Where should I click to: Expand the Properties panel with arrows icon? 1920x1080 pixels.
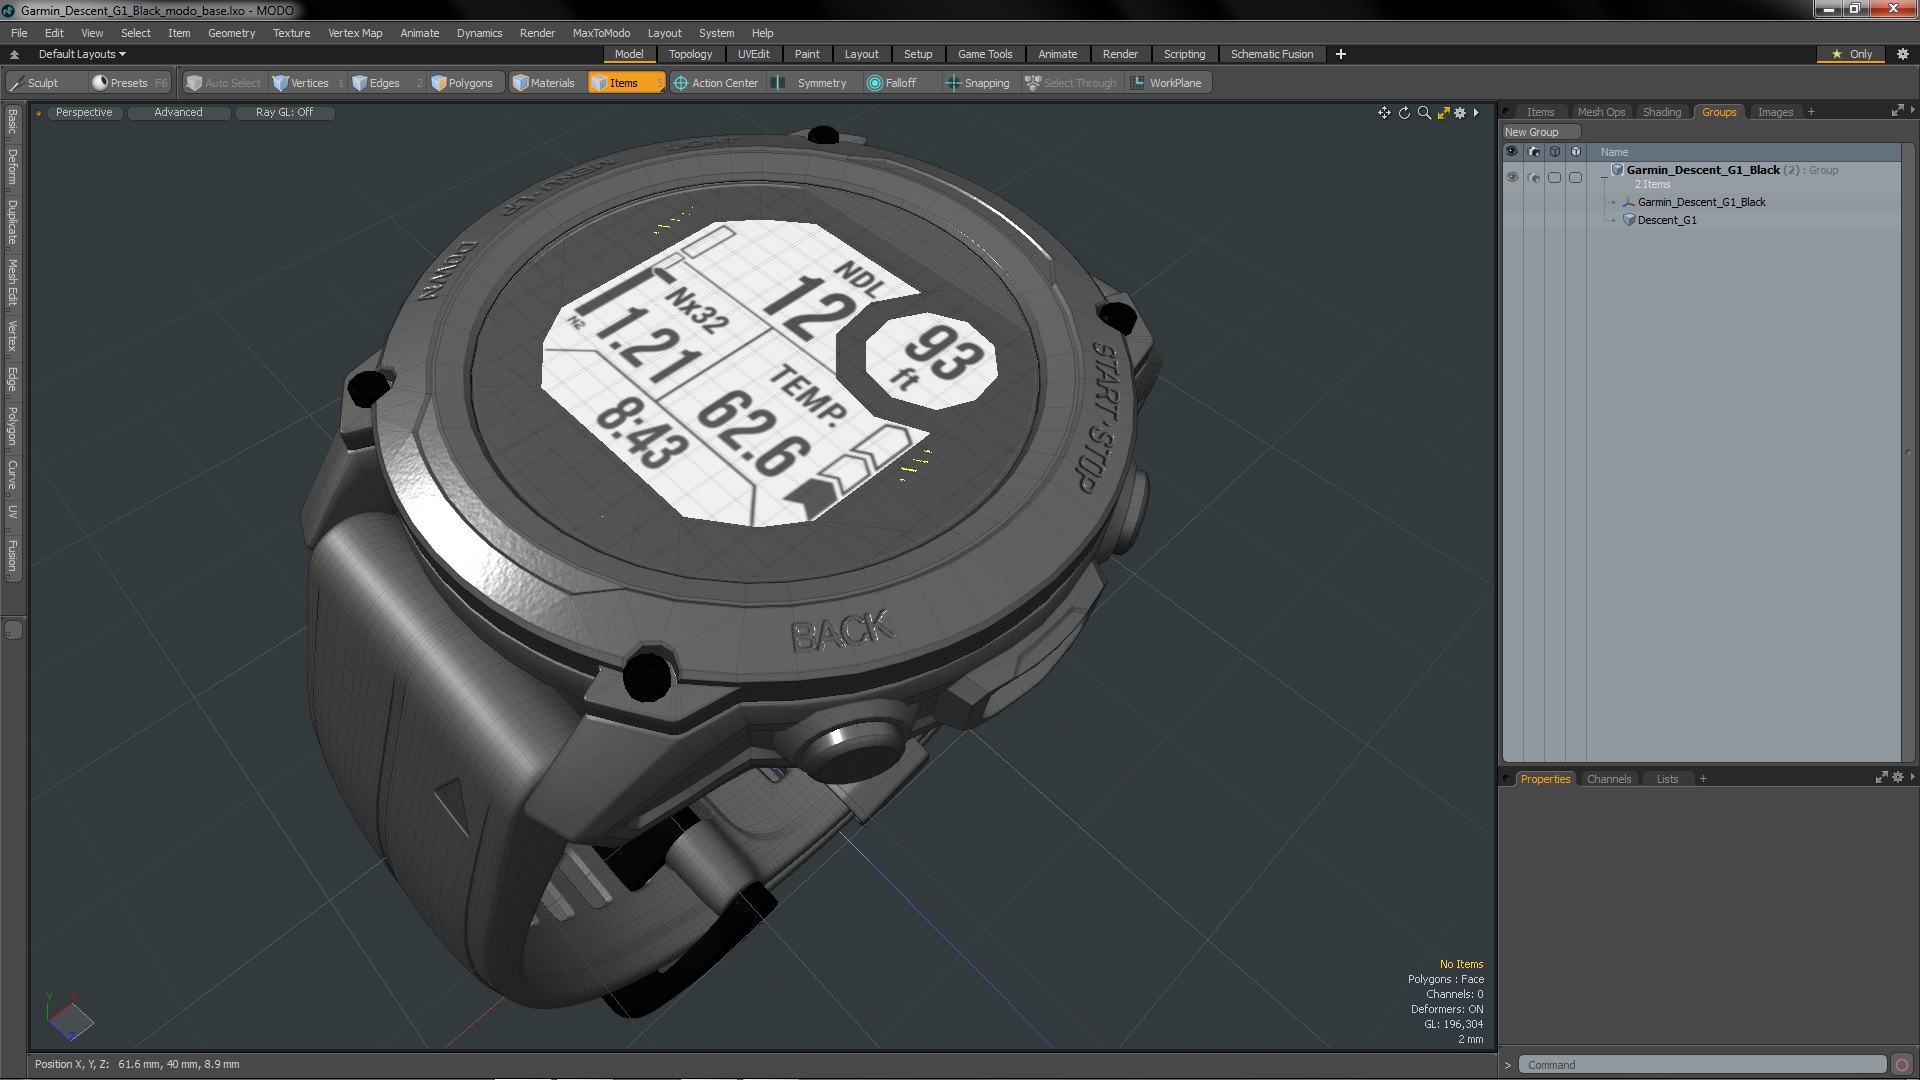point(1881,777)
